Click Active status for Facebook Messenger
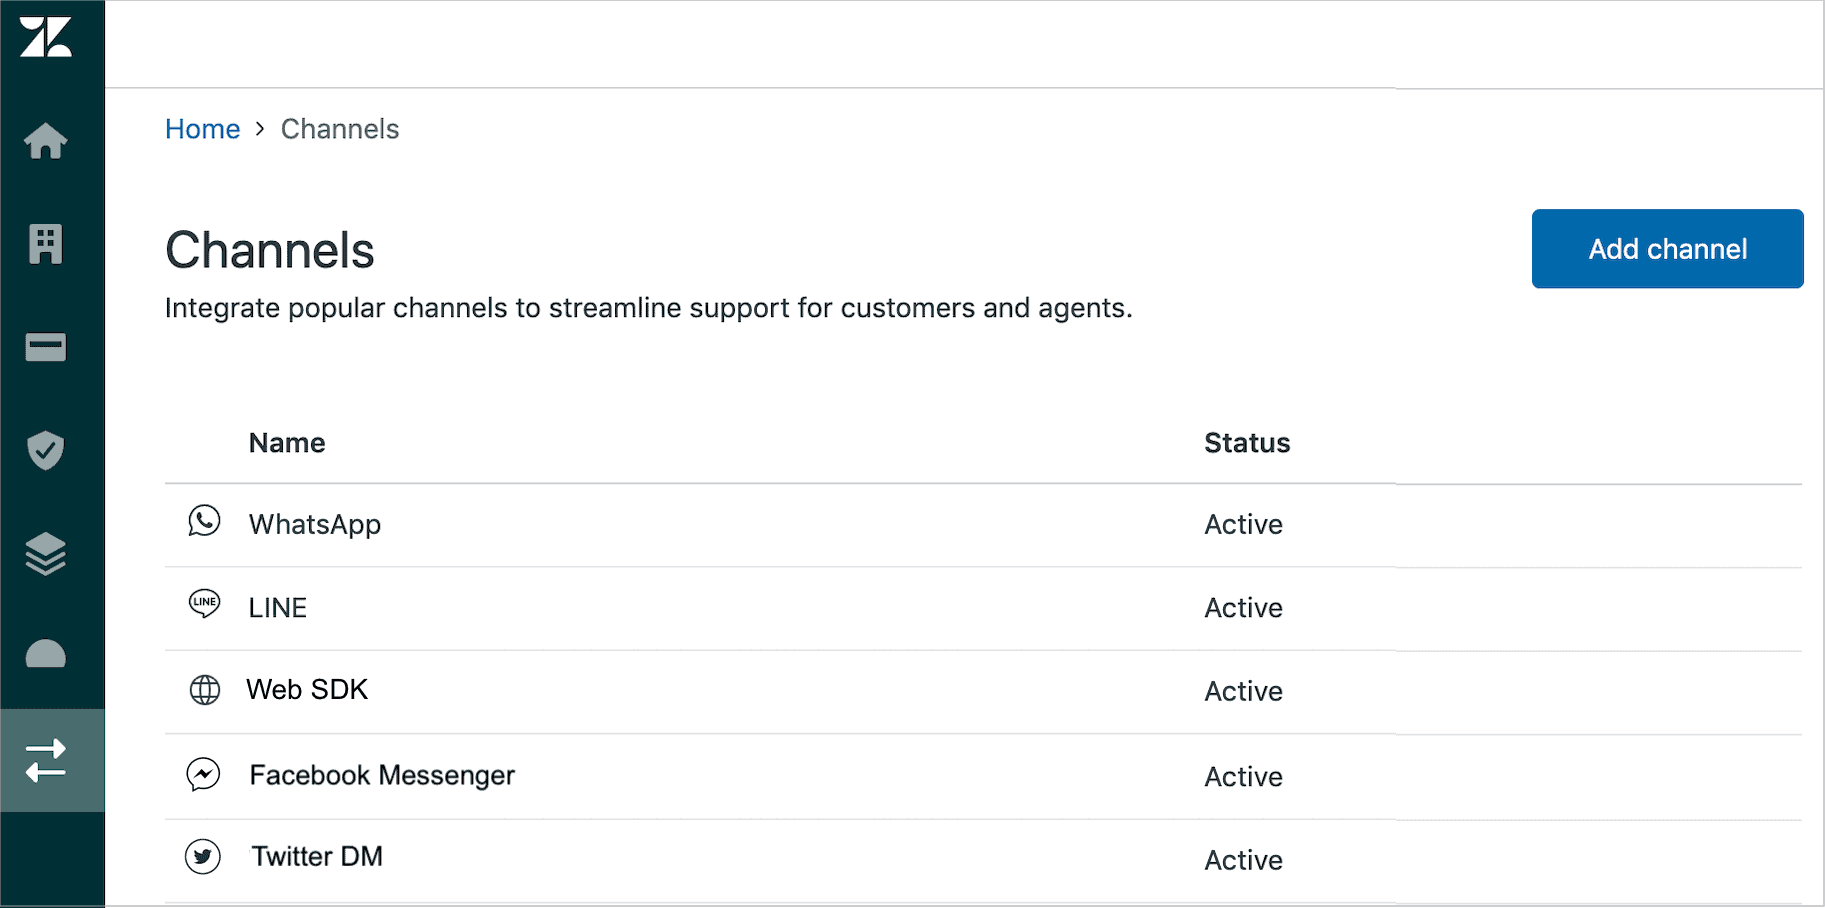The width and height of the screenshot is (1825, 908). click(x=1243, y=777)
